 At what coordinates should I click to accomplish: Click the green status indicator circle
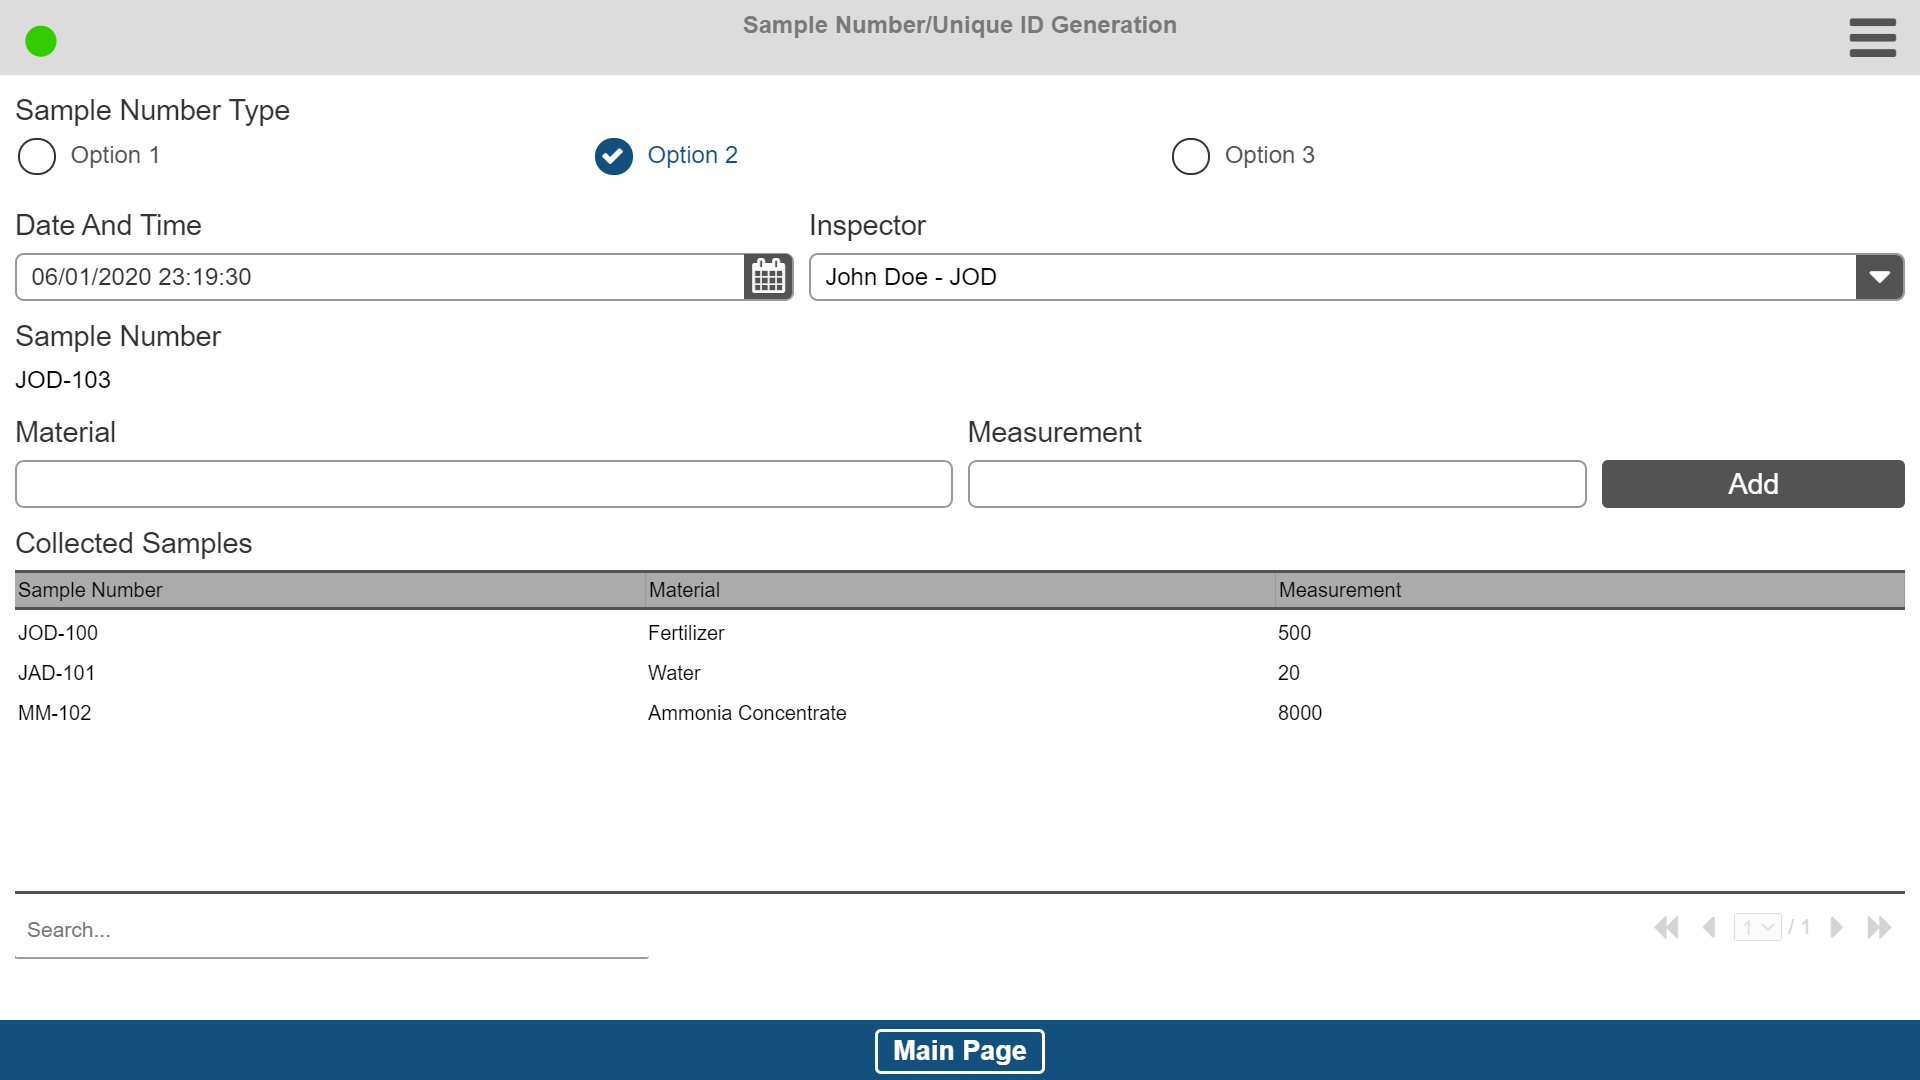(x=41, y=41)
